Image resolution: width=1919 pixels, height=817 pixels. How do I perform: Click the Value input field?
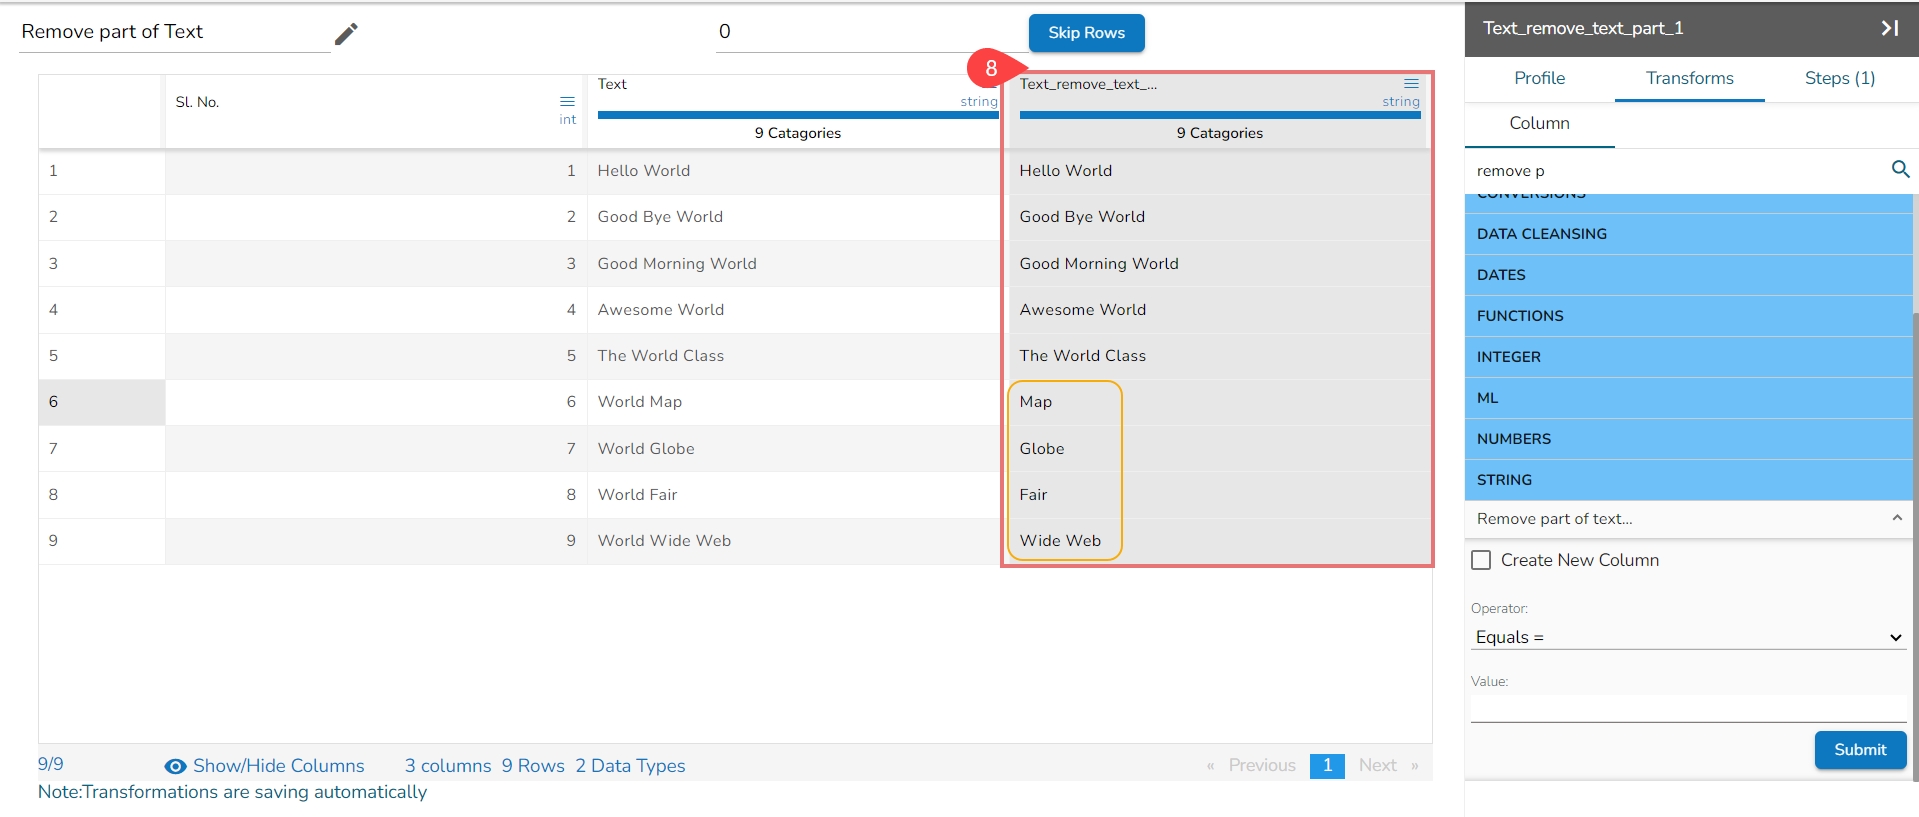point(1688,708)
